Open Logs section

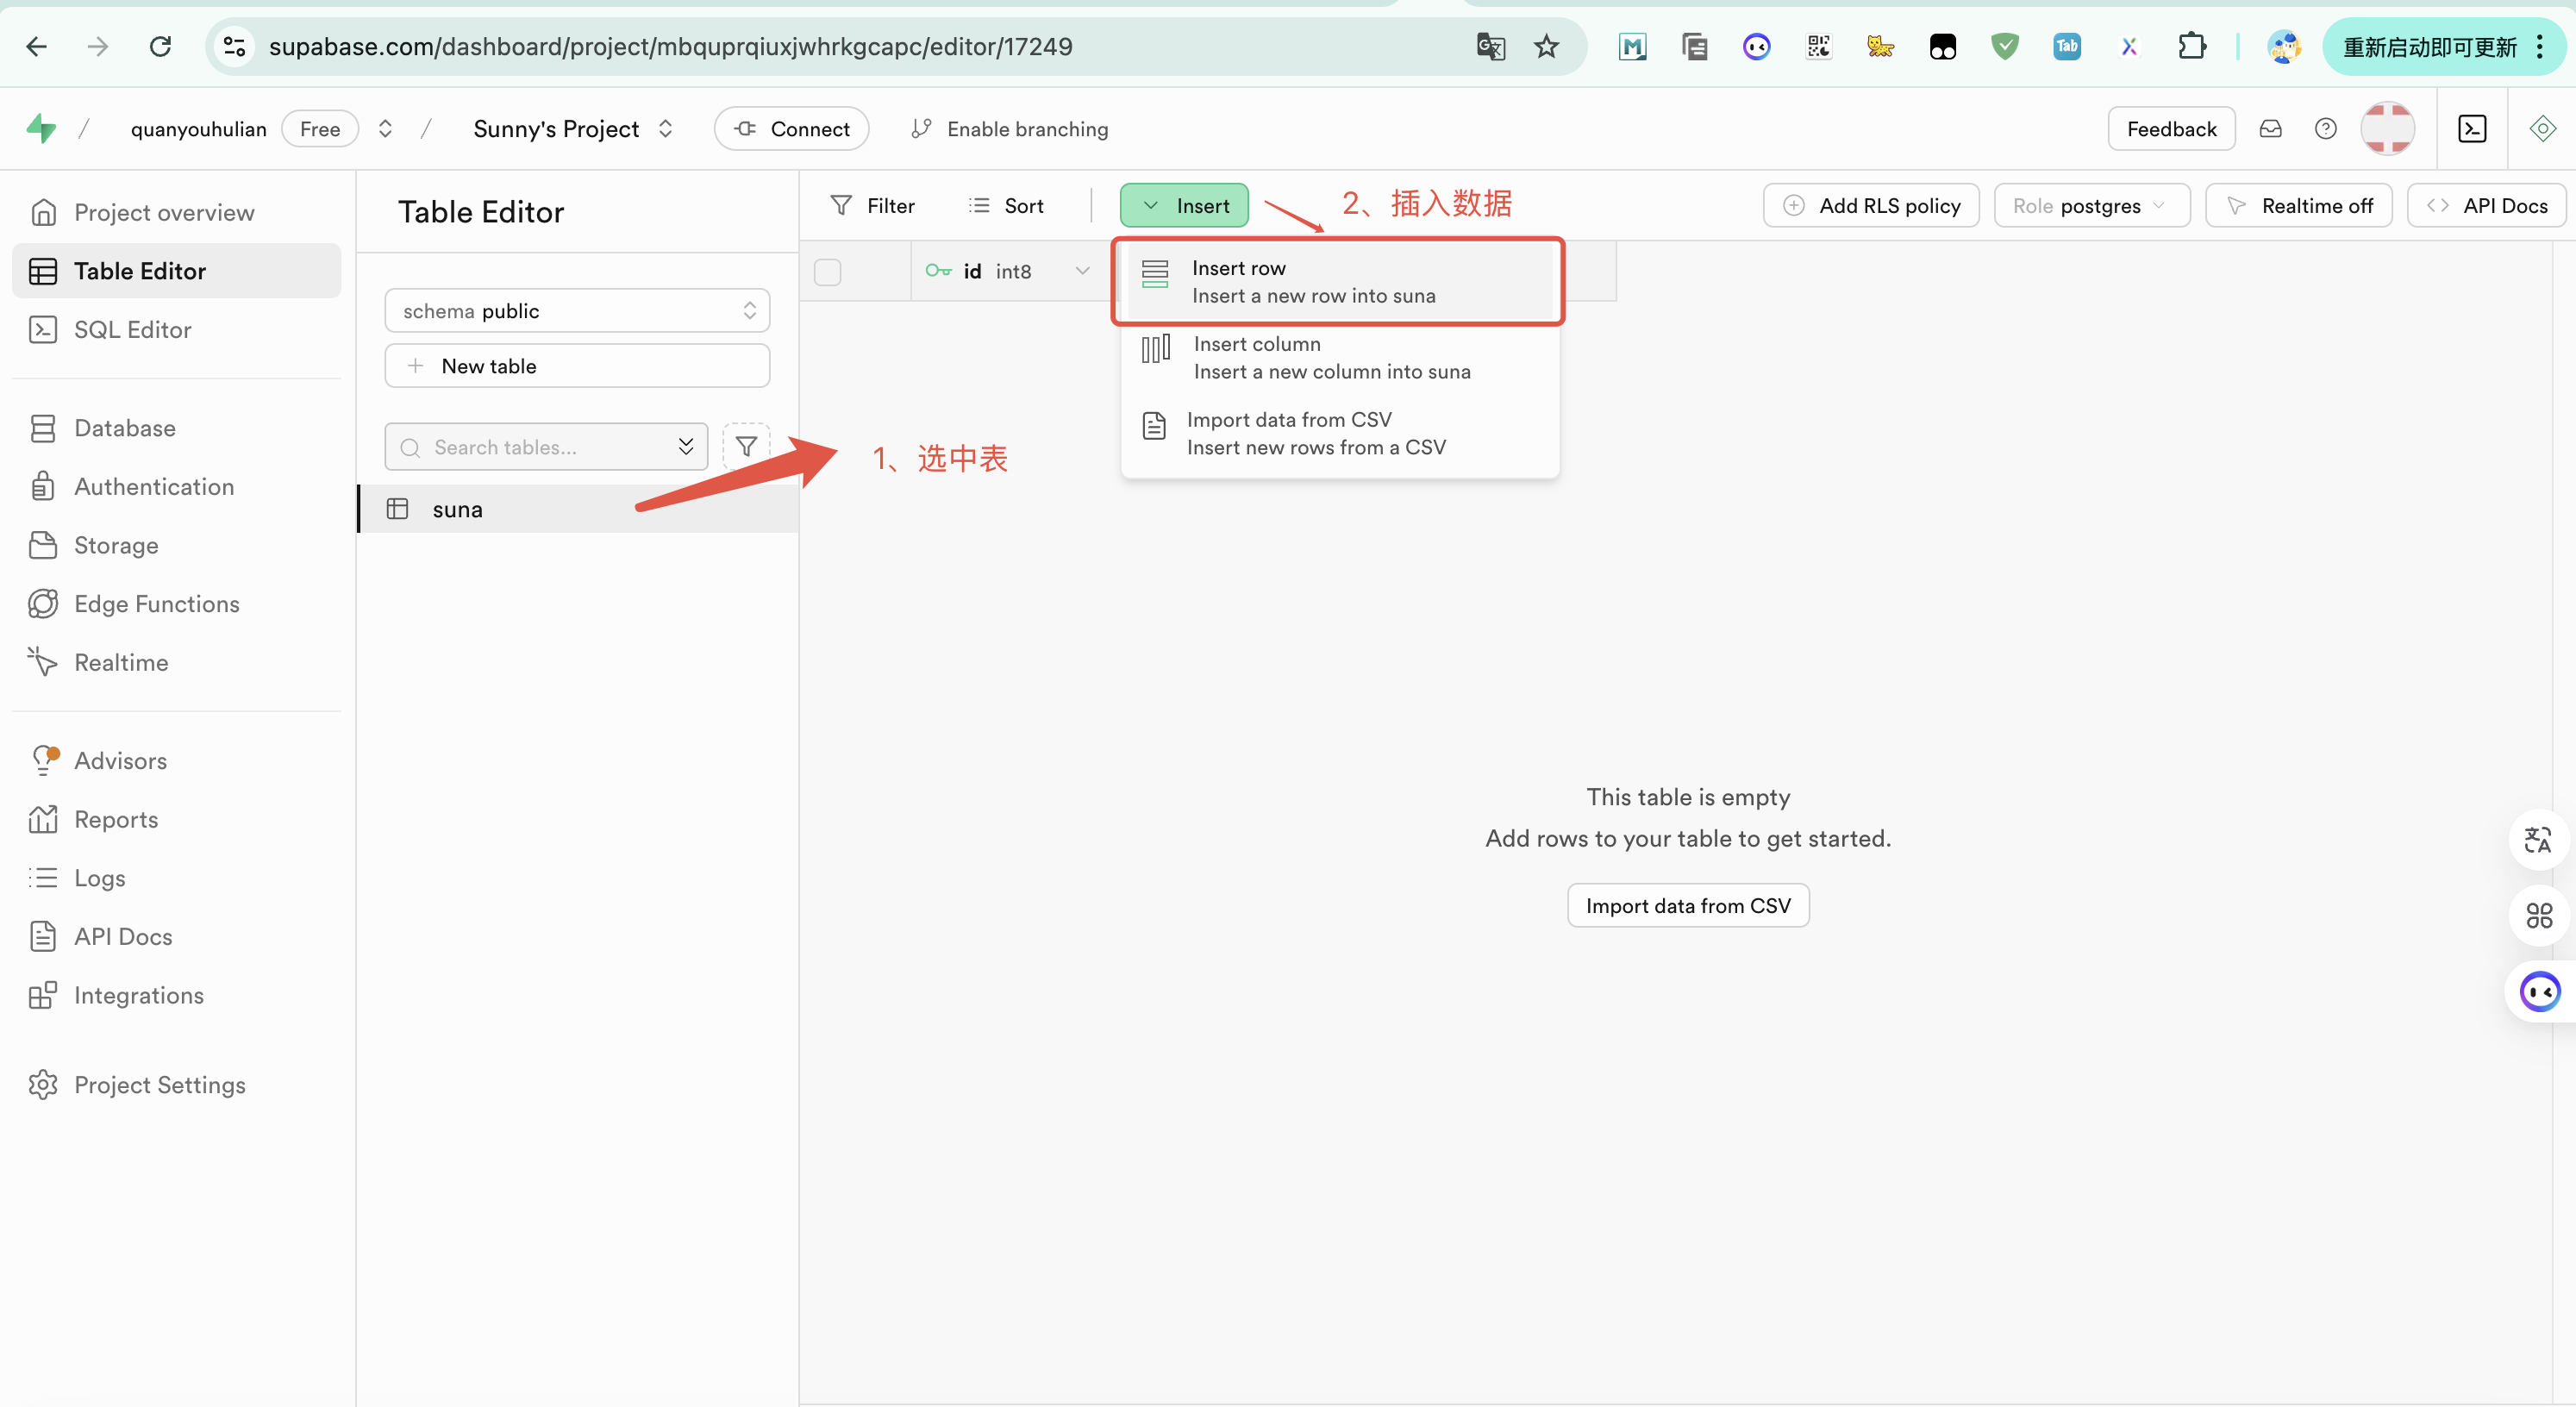[x=99, y=878]
